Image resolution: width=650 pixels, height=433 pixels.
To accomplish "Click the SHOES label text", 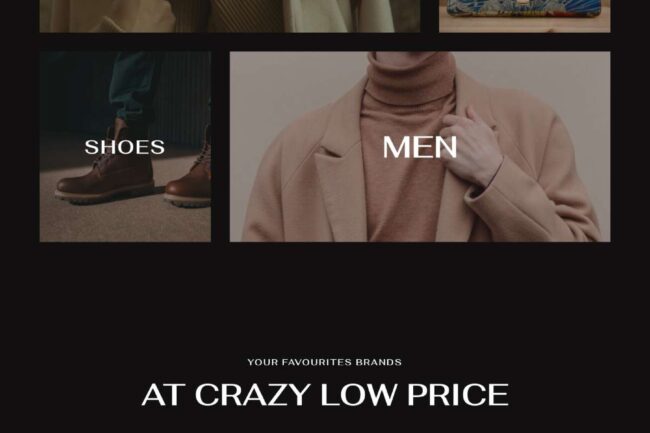I will [125, 147].
